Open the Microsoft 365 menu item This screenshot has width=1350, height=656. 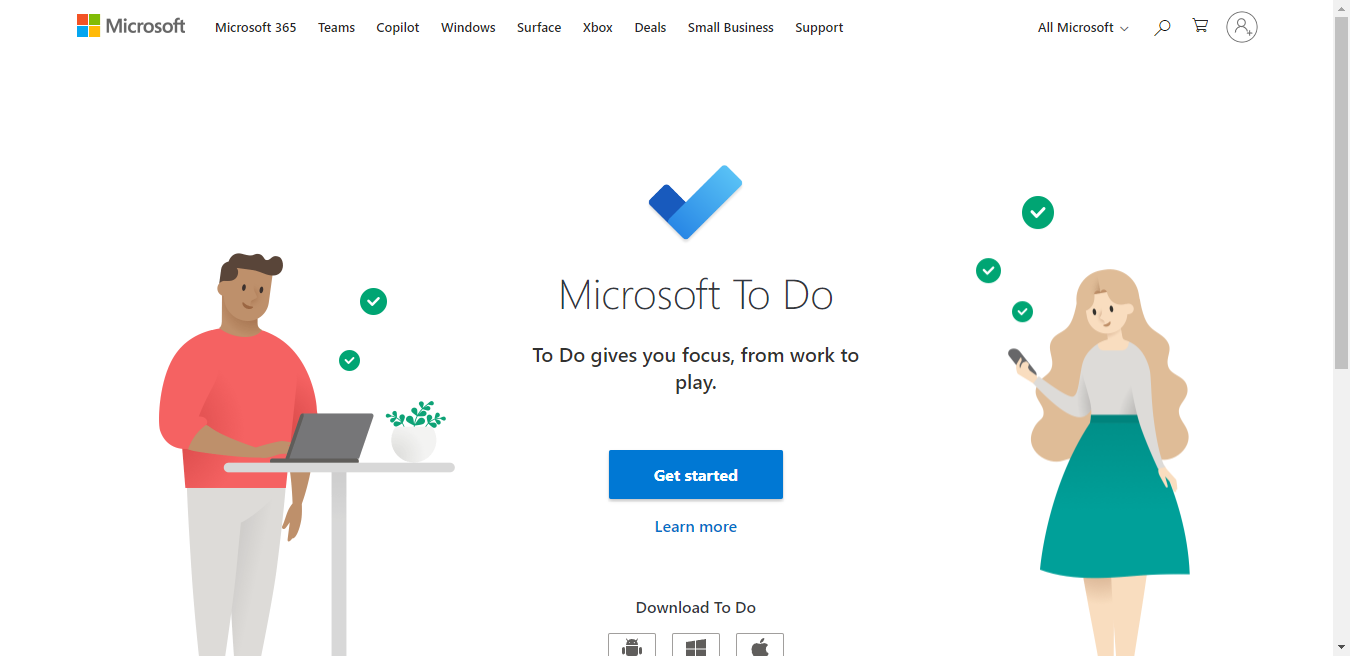[255, 27]
